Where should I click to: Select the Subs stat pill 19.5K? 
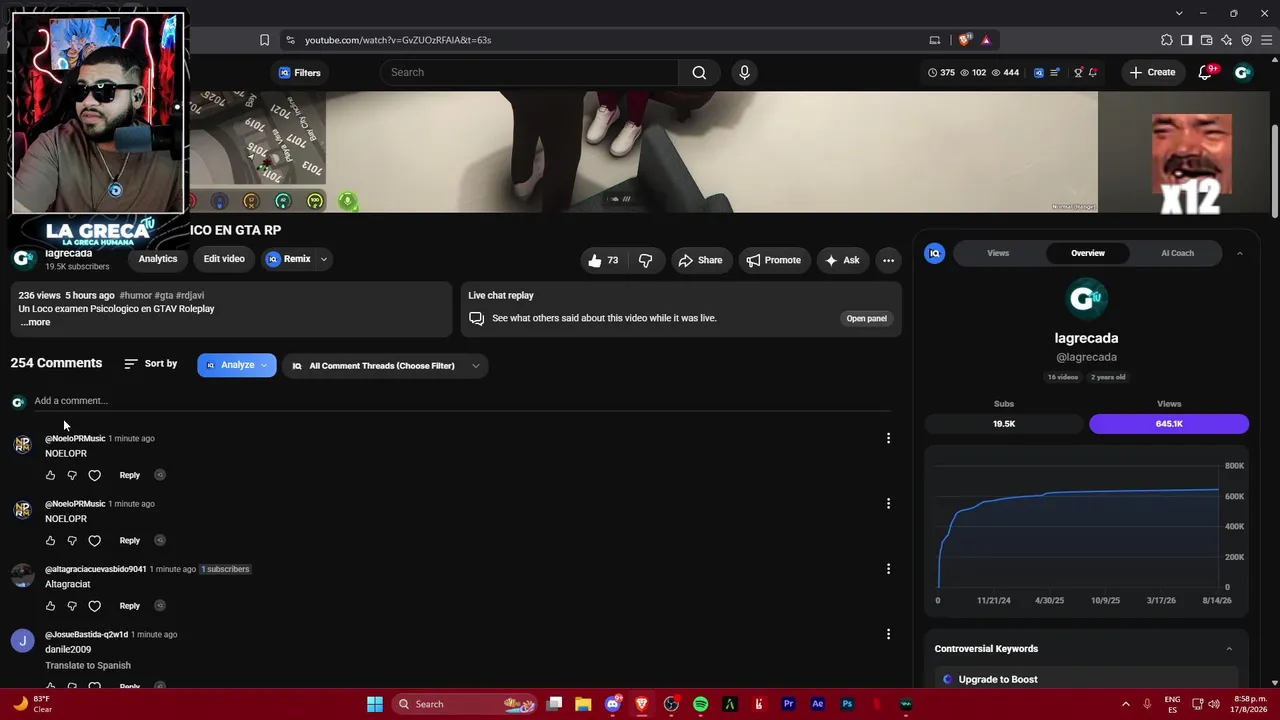tap(1004, 424)
